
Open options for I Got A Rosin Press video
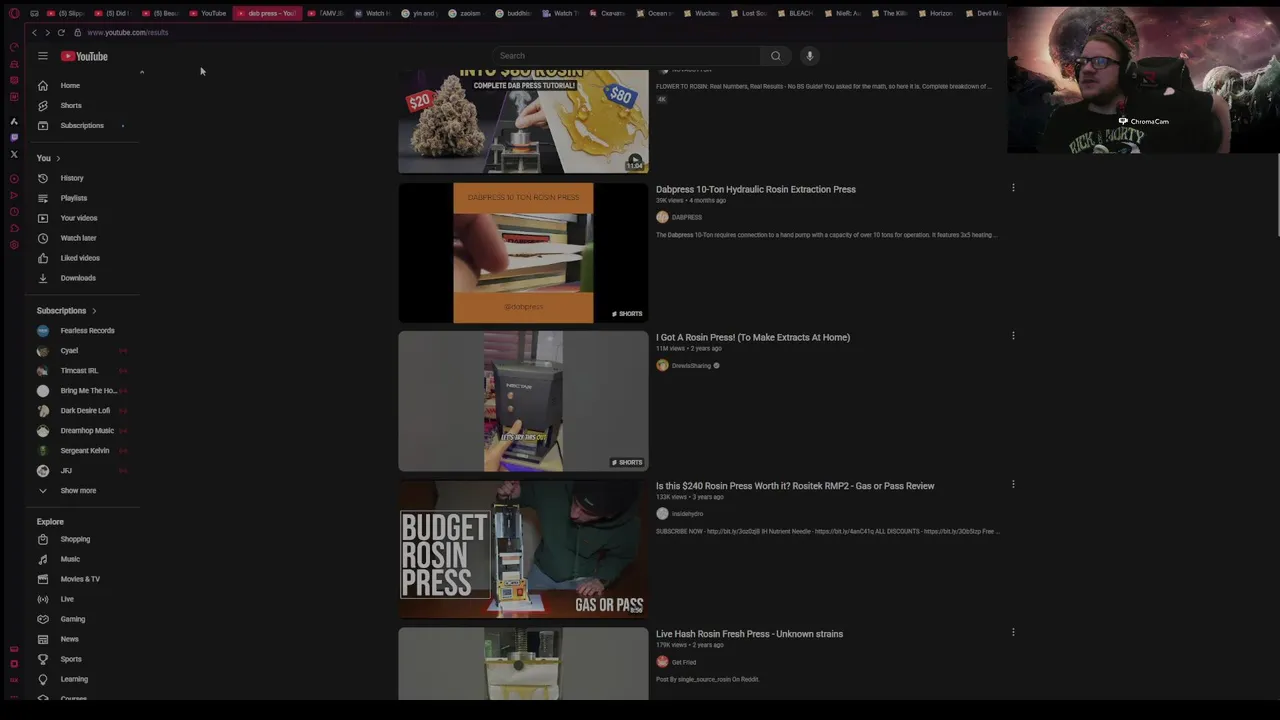[x=1013, y=336]
